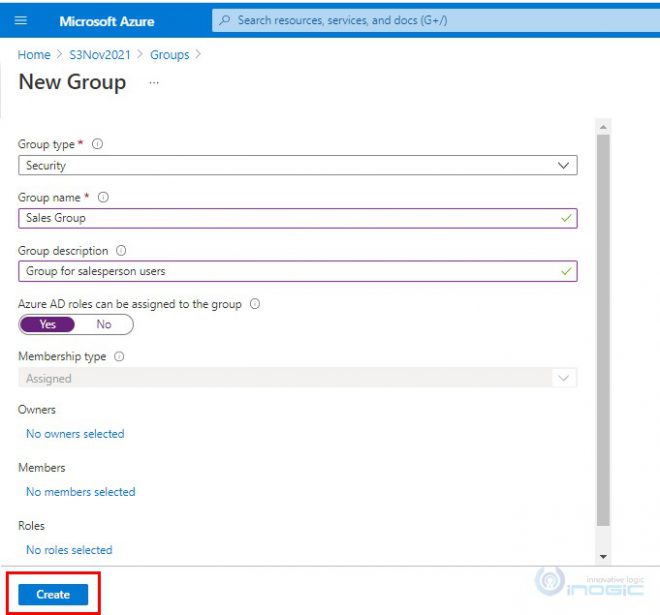Click the search magnifier icon

[x=225, y=21]
